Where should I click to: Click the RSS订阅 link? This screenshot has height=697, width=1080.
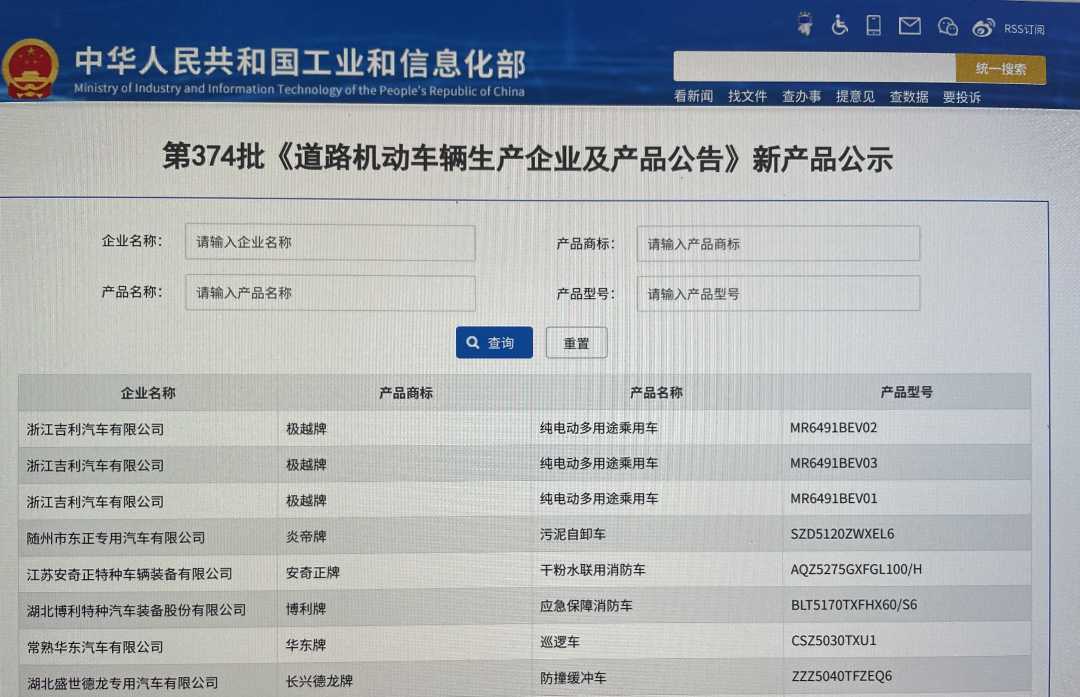(x=1024, y=30)
